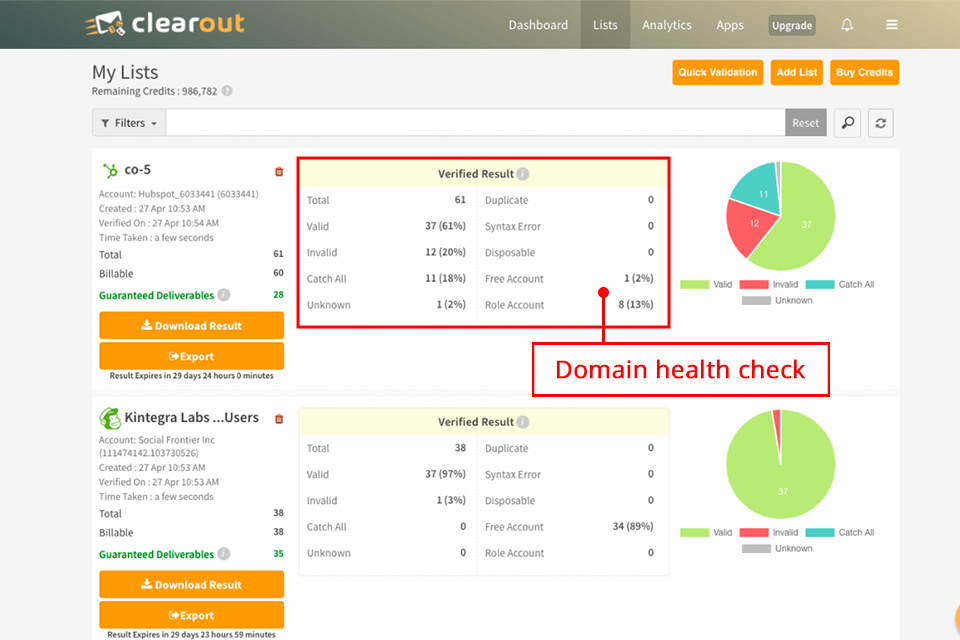Click the Upgrade button
The width and height of the screenshot is (960, 640).
792,25
